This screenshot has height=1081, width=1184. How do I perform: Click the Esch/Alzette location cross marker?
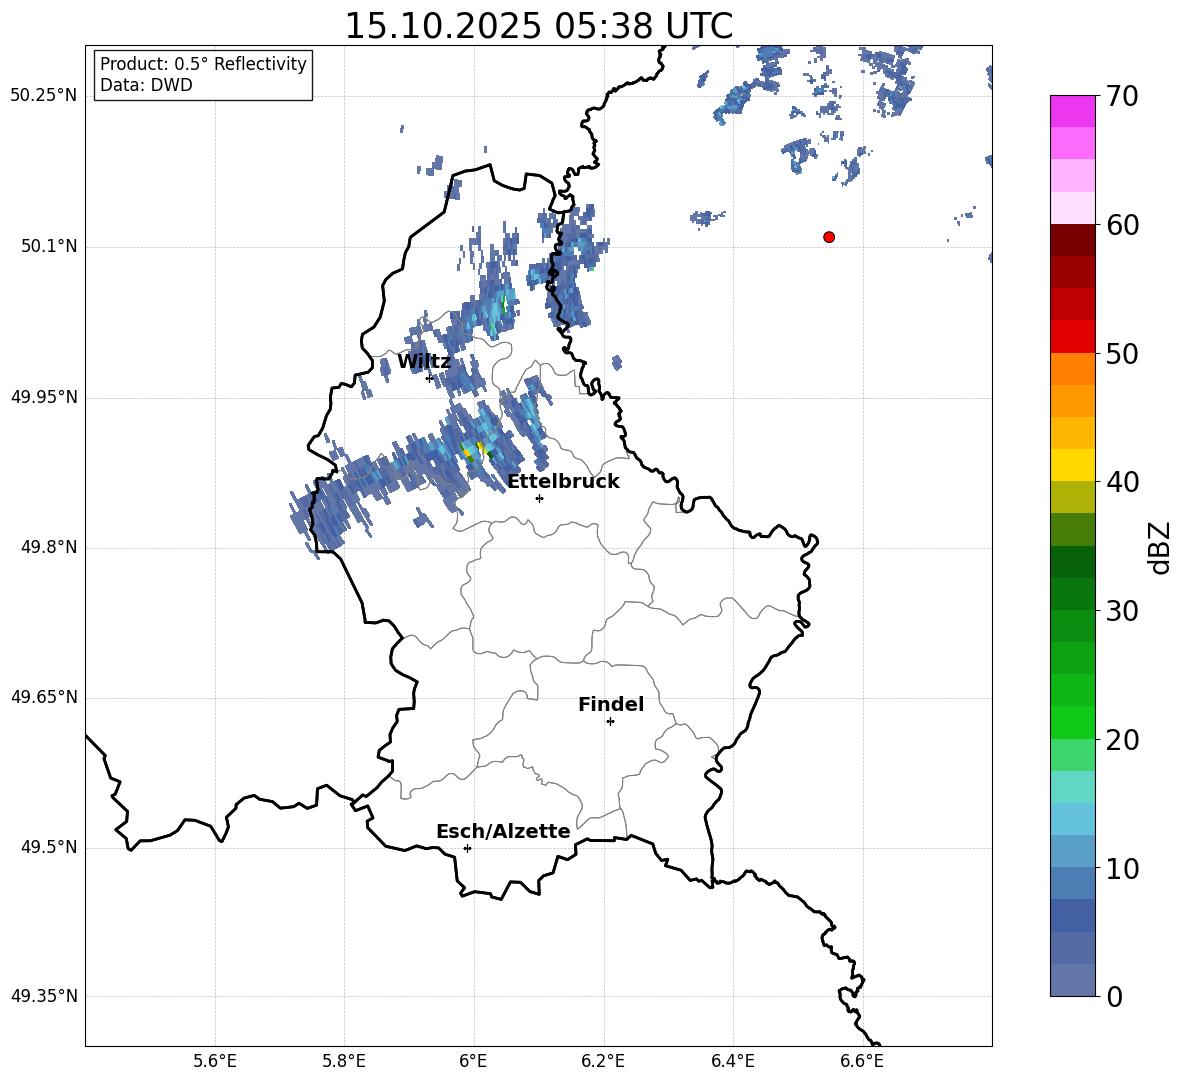[x=467, y=848]
